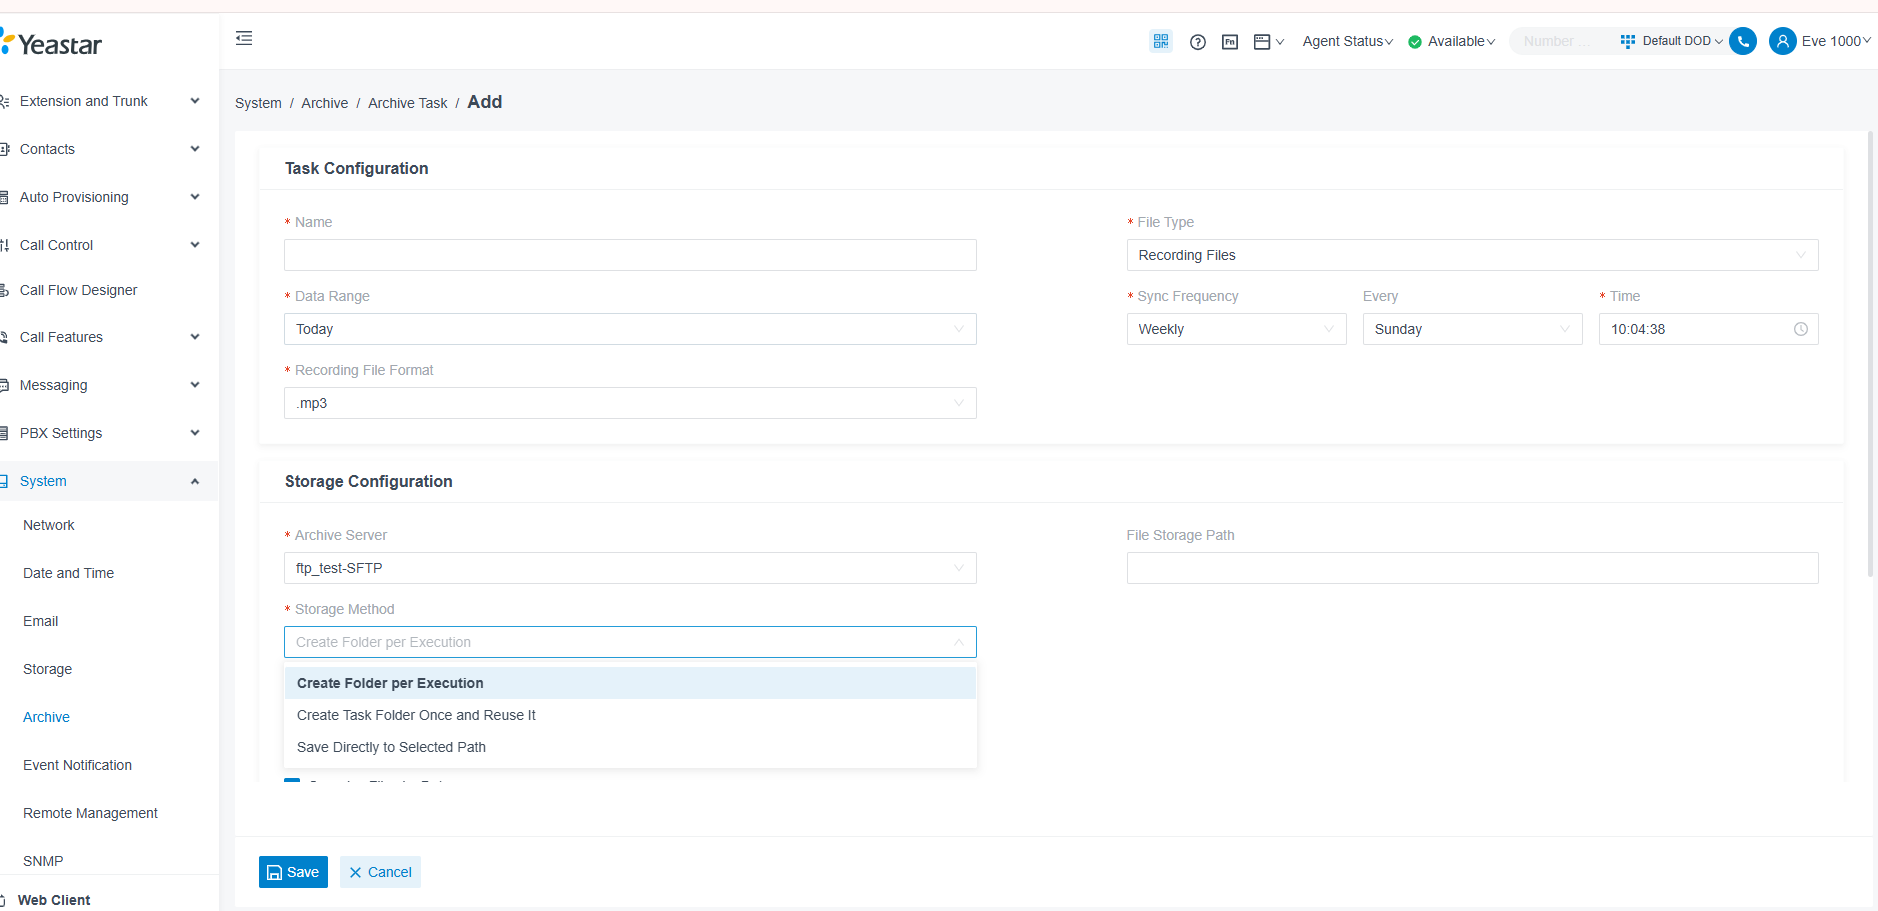Image resolution: width=1878 pixels, height=911 pixels.
Task: Click the Eve 1000 user avatar
Action: (1784, 41)
